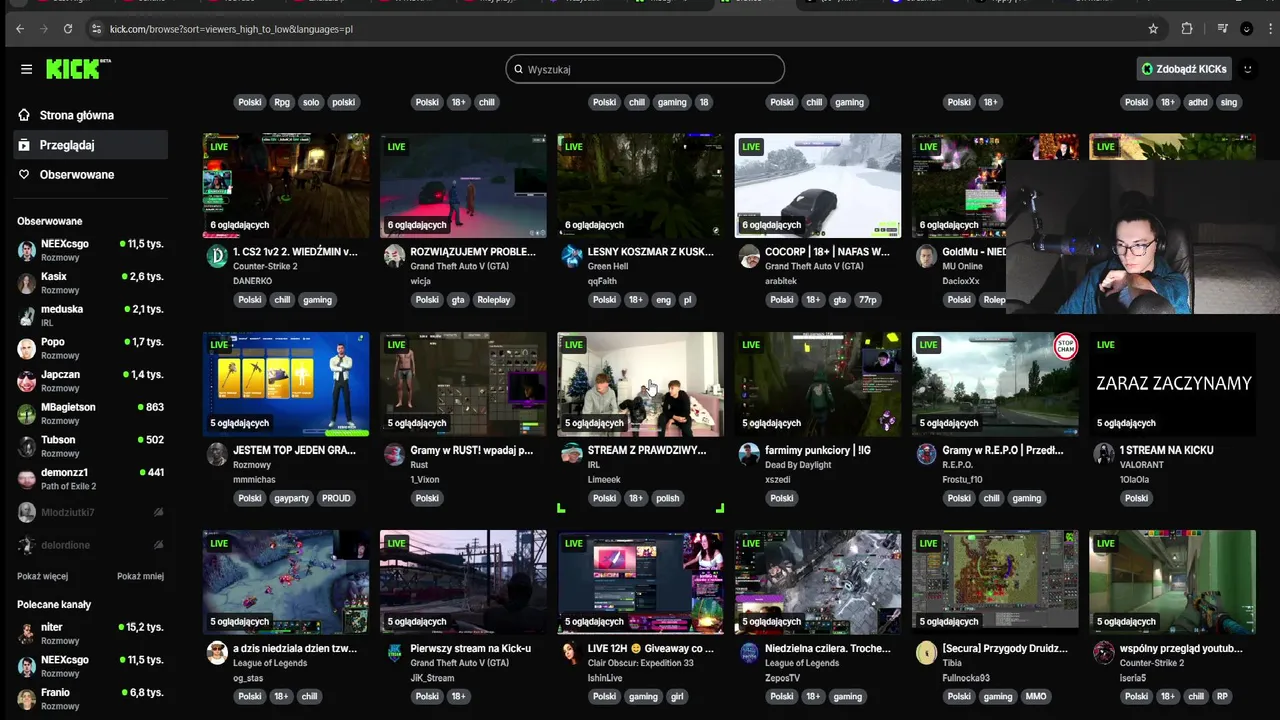Click ZeposTV channel avatar
This screenshot has height=720, width=1280.
coord(749,653)
